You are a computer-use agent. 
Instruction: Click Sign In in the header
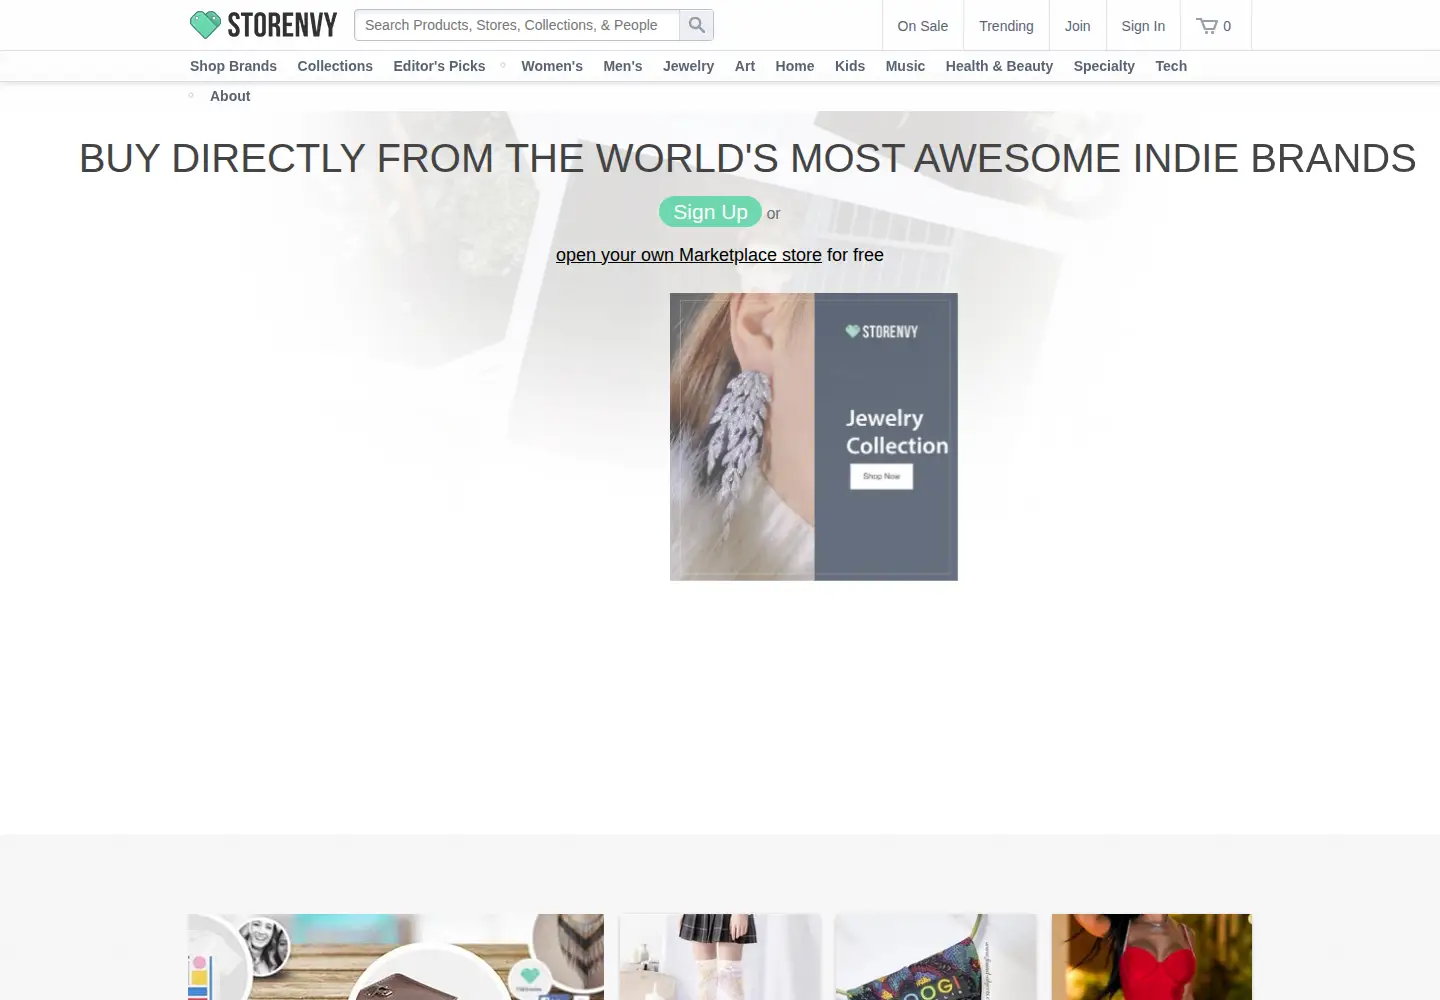pos(1143,26)
